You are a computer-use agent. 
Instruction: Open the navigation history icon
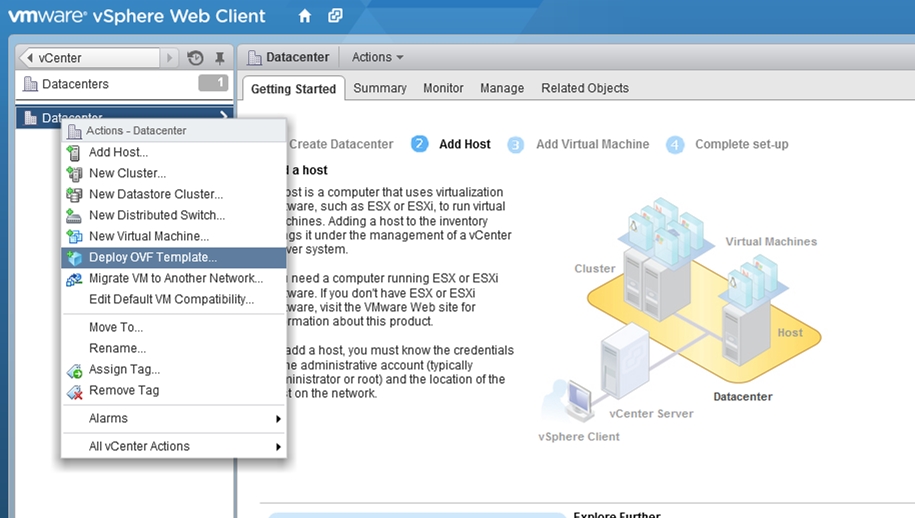[x=196, y=58]
